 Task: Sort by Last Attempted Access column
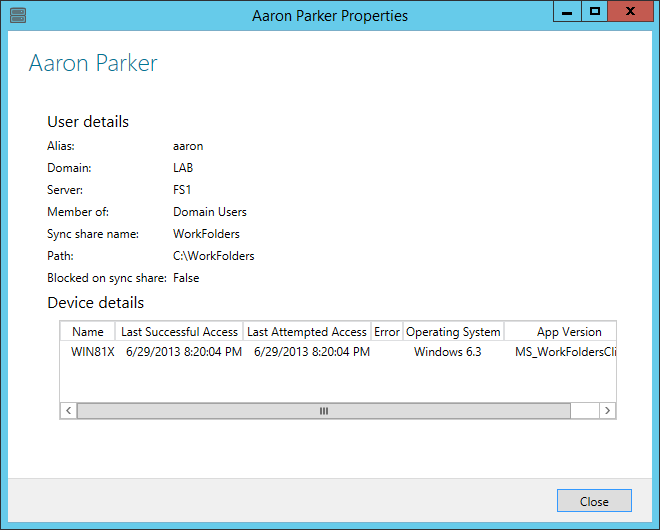(x=307, y=332)
